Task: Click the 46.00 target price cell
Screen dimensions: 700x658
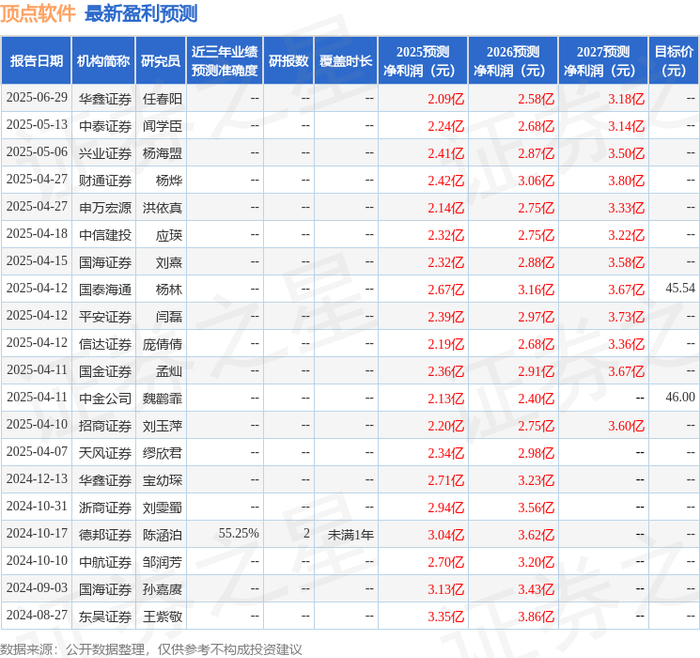Action: pos(680,397)
